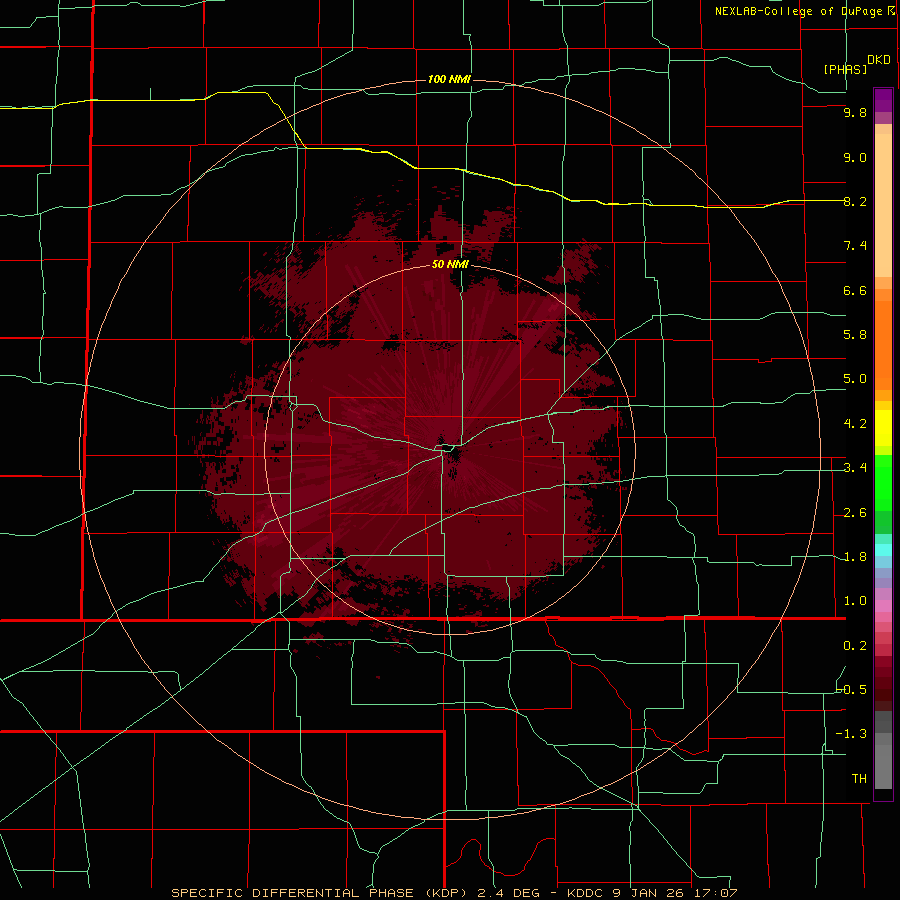Pick the cyan segment of the color scale
Viewport: 900px width, 900px height.
tap(883, 550)
